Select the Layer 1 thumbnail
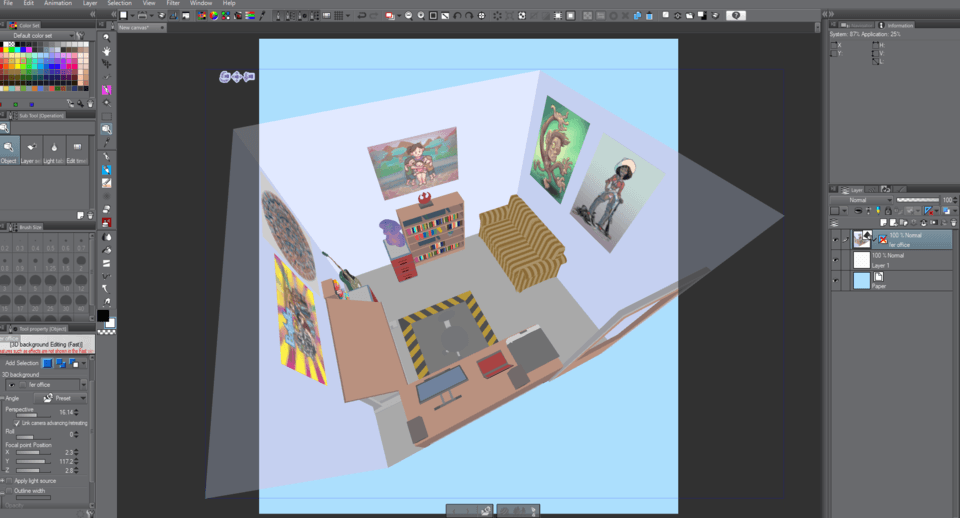 point(861,260)
